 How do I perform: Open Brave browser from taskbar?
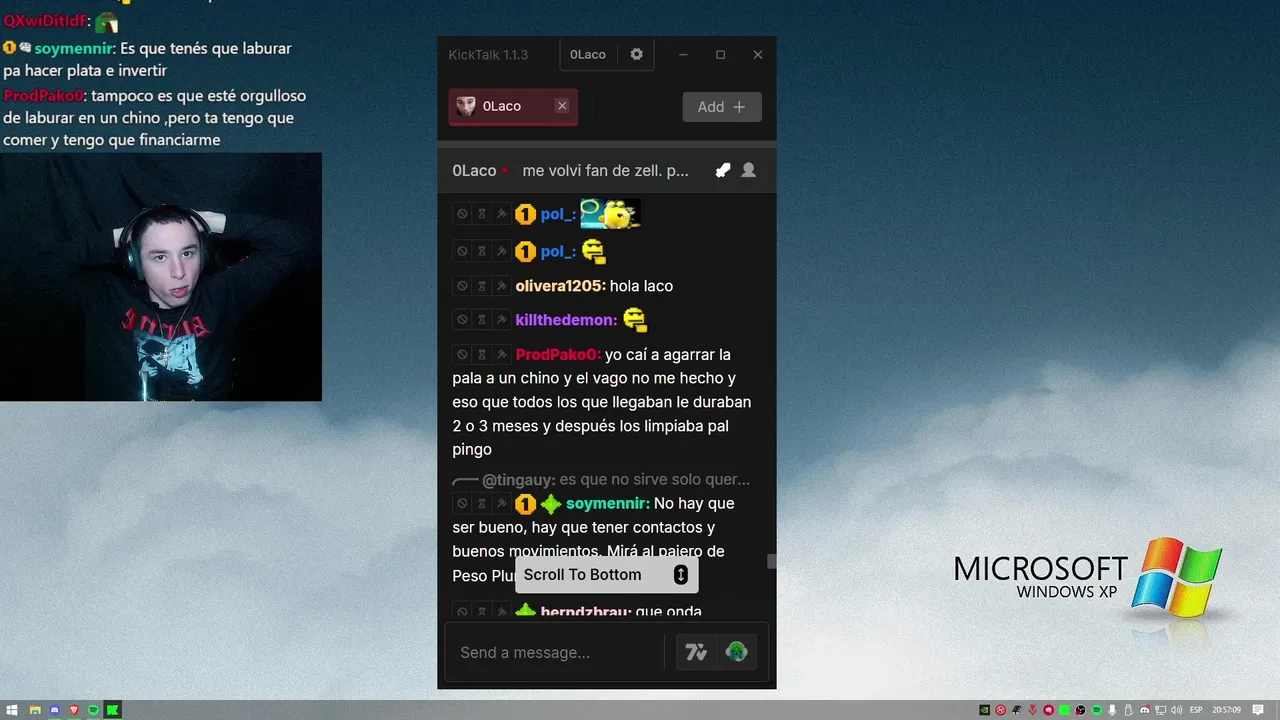click(74, 710)
